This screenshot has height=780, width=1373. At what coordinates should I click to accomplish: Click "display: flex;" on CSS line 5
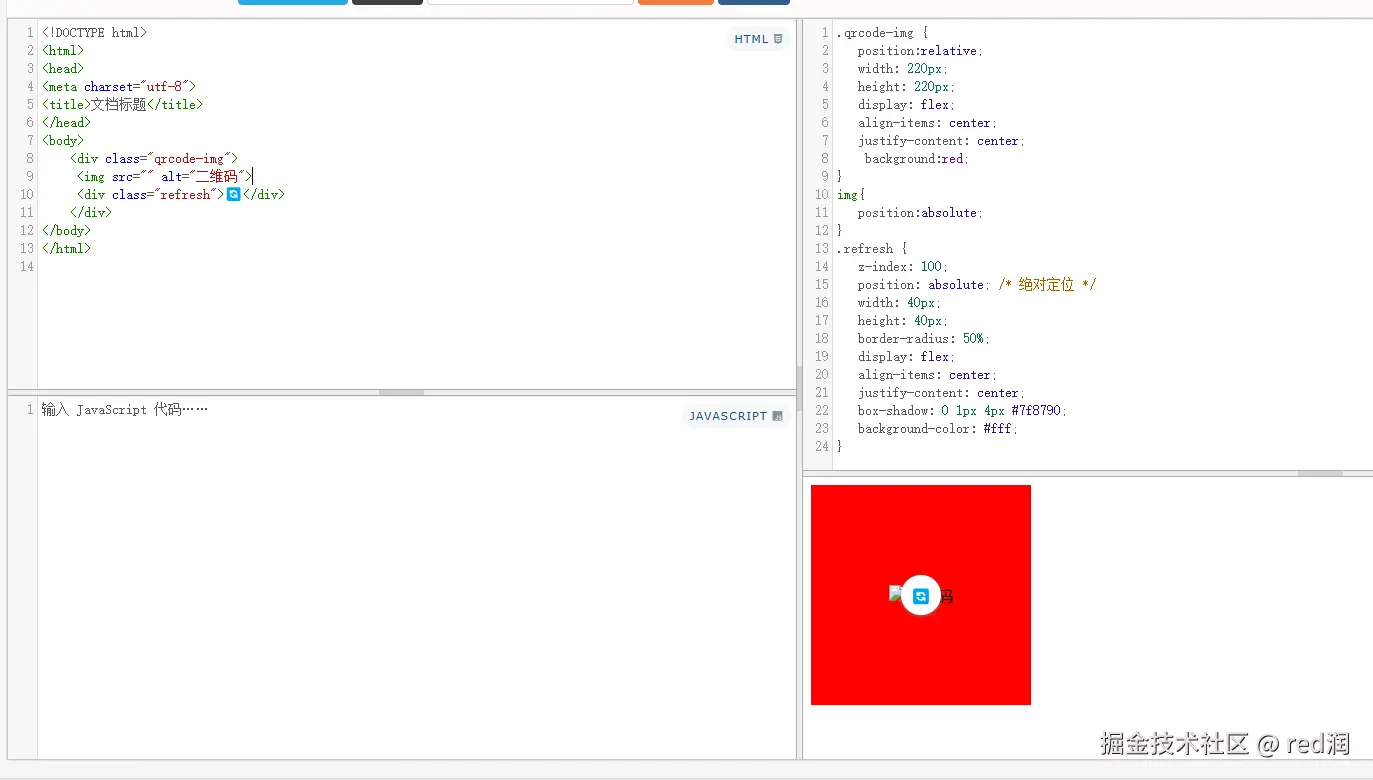click(x=906, y=104)
